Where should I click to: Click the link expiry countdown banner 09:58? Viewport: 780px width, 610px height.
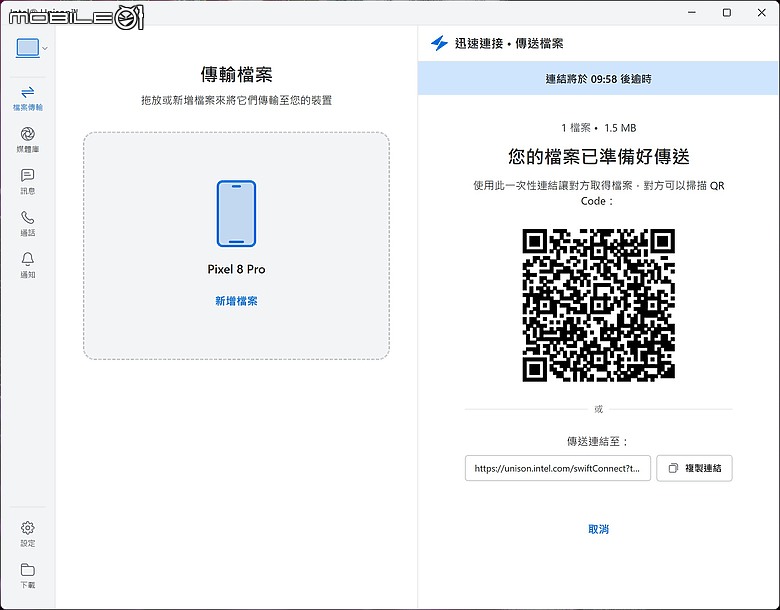pos(598,79)
